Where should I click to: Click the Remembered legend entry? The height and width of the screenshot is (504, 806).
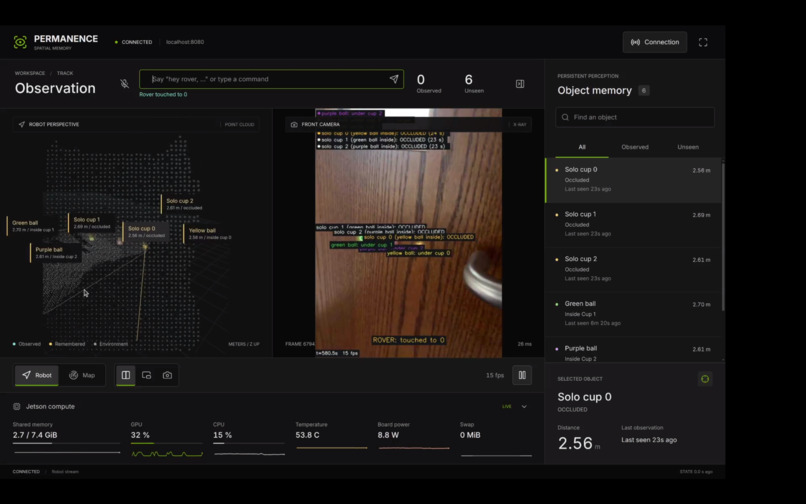pos(67,344)
